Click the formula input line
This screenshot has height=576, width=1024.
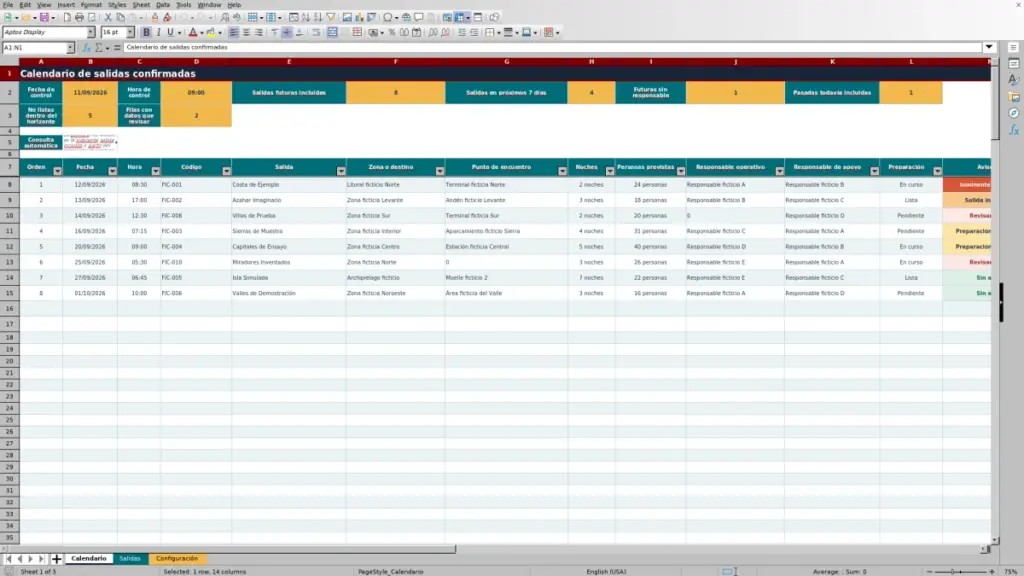pyautogui.click(x=552, y=48)
